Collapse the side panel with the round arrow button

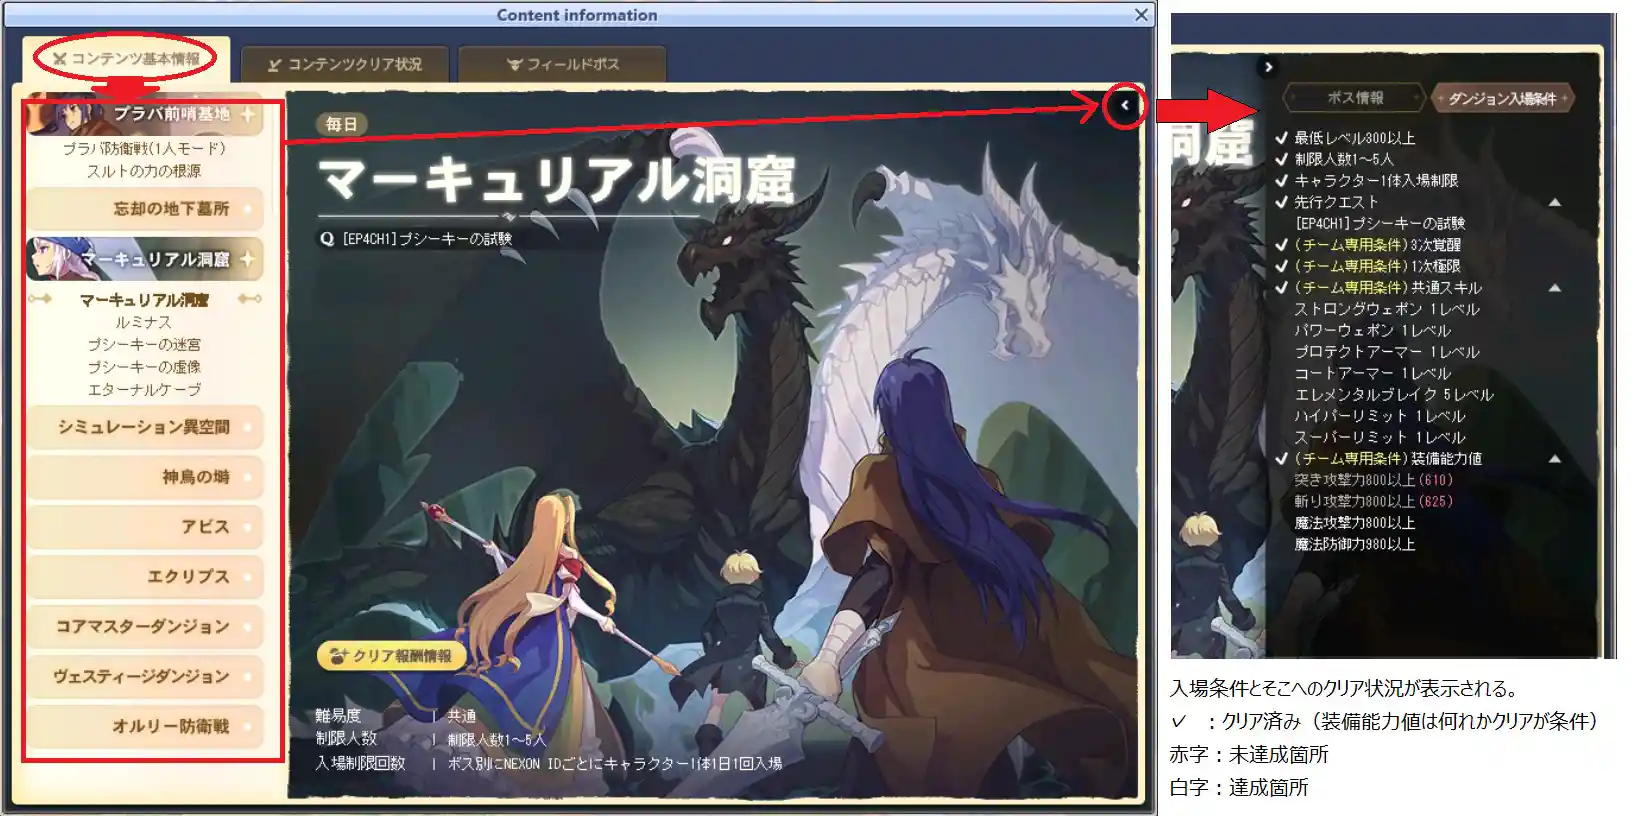point(1124,105)
